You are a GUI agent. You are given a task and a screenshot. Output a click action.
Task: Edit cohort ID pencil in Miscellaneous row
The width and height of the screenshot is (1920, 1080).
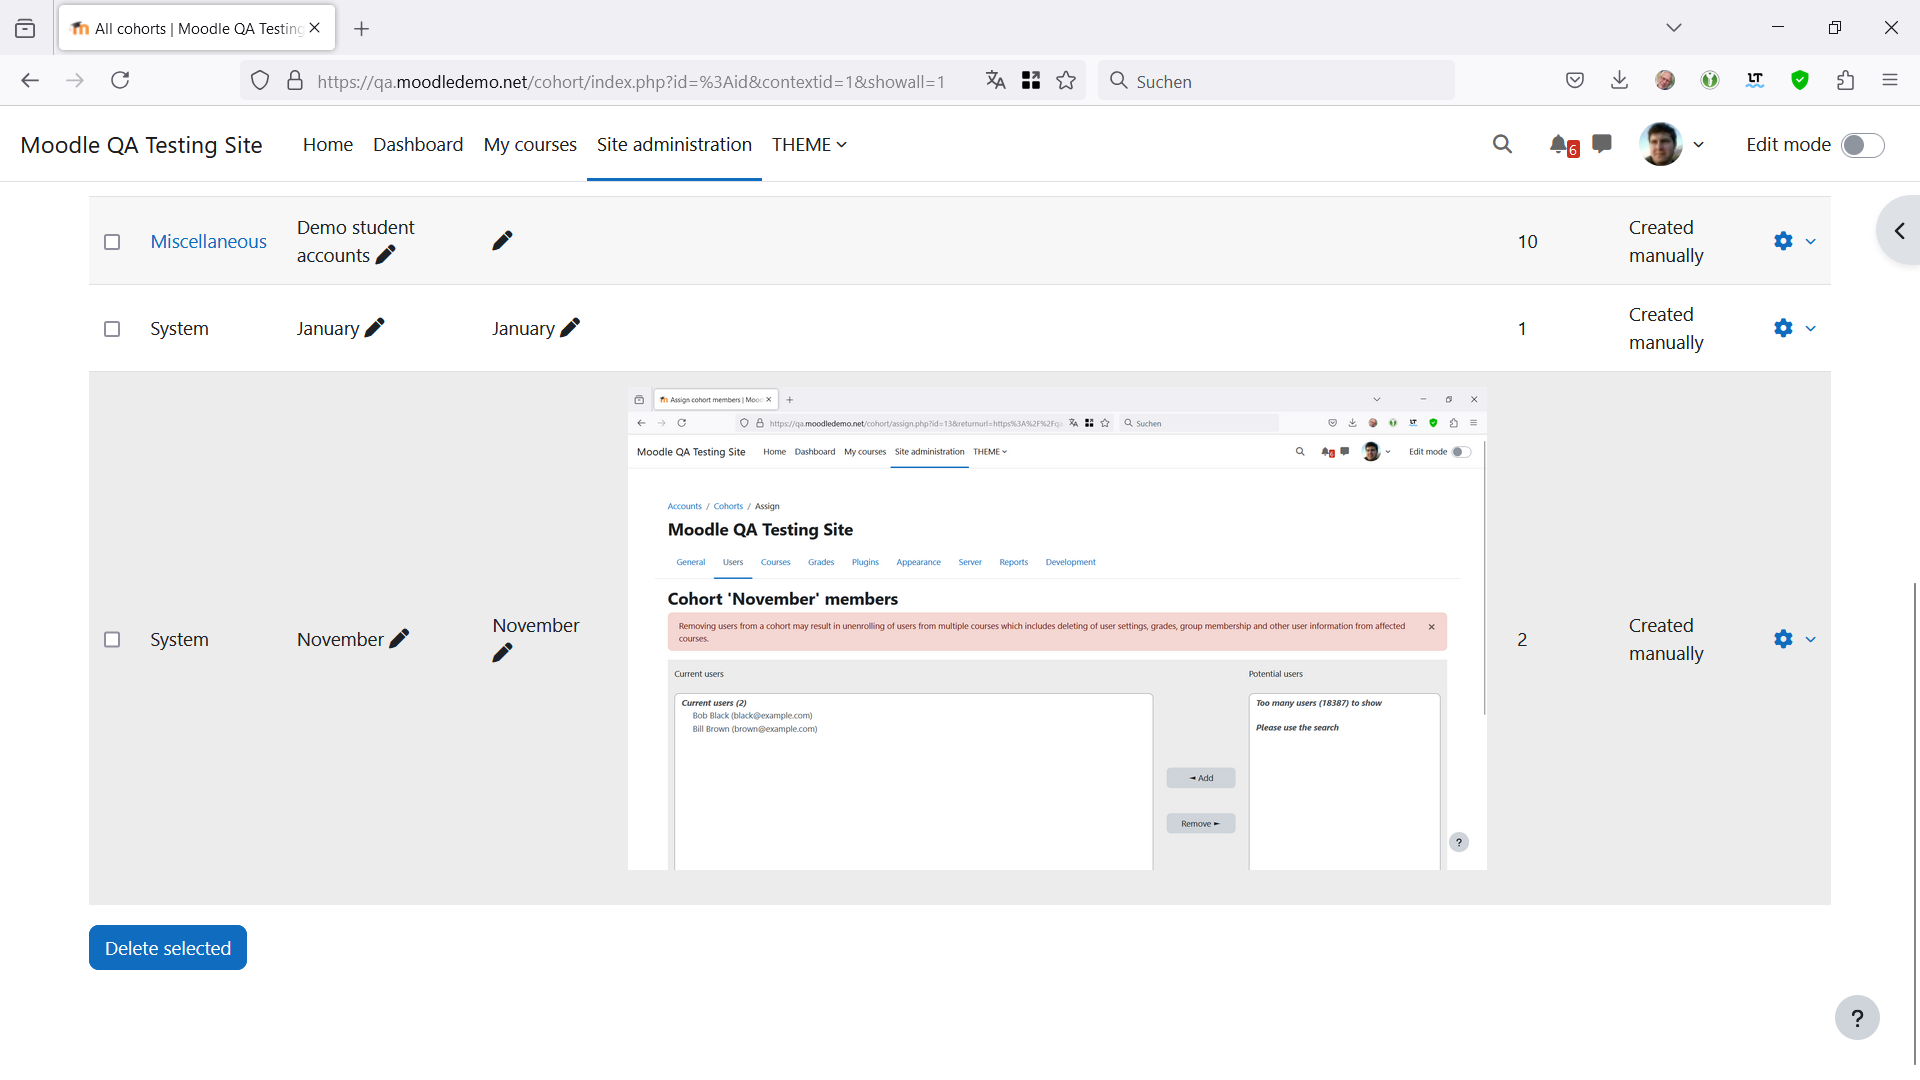502,241
